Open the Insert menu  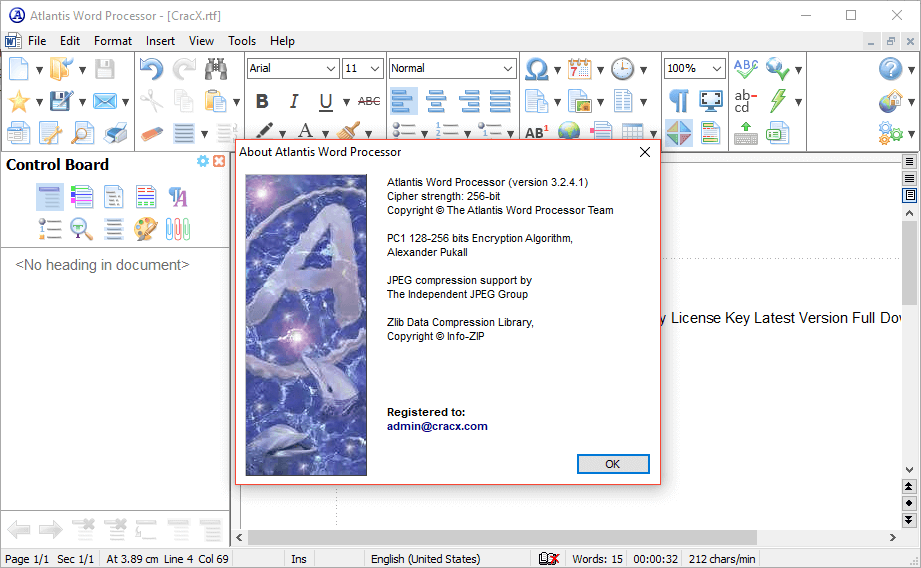pyautogui.click(x=160, y=41)
